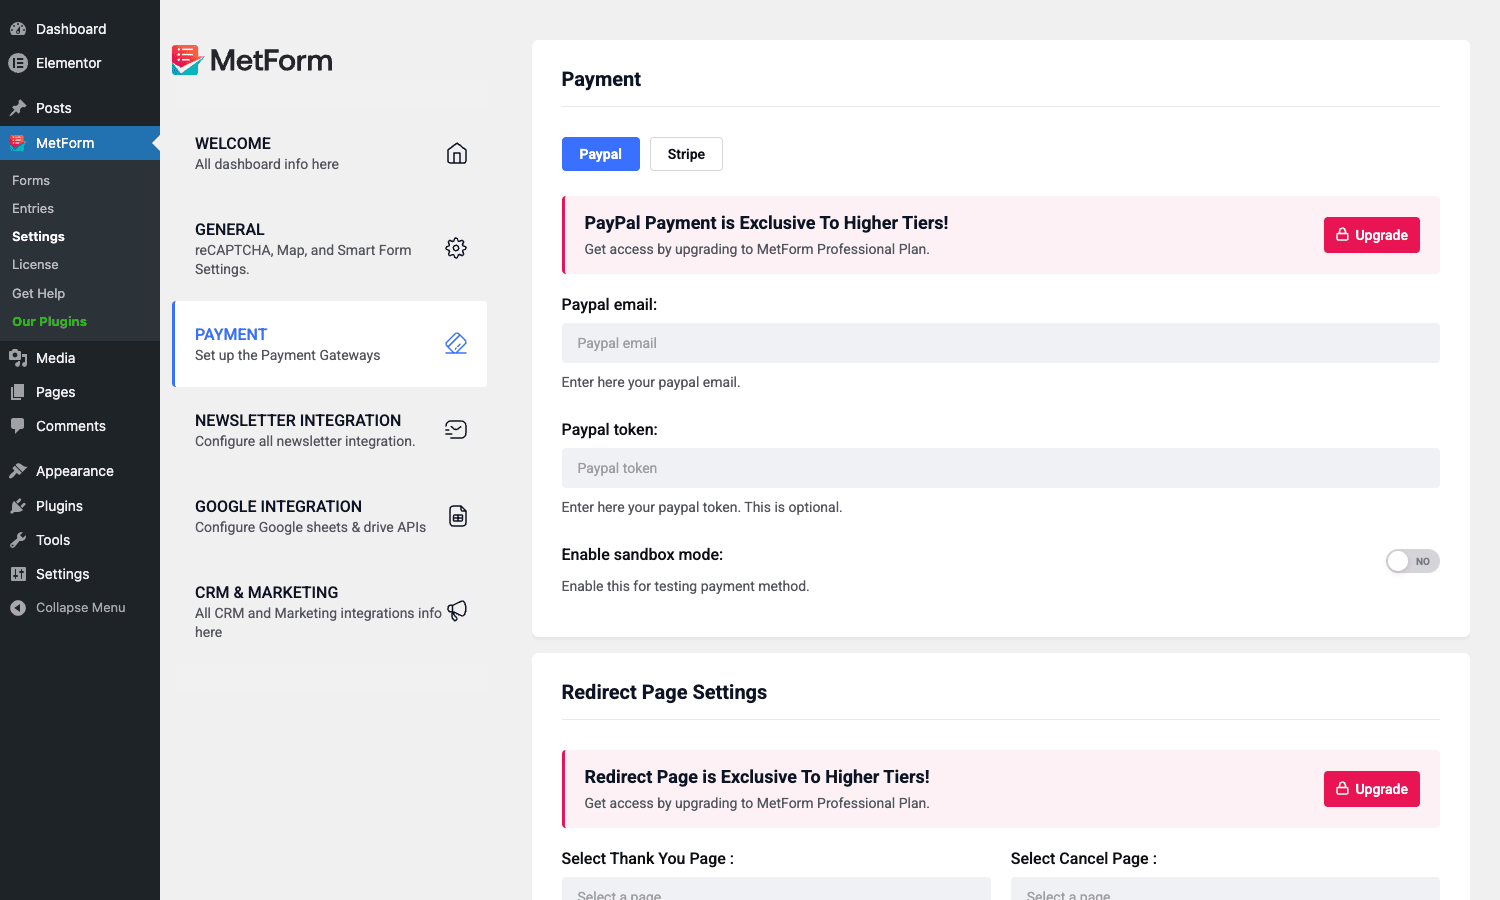Open GOOGLE INTEGRATION section
This screenshot has height=900, width=1500.
click(x=330, y=516)
